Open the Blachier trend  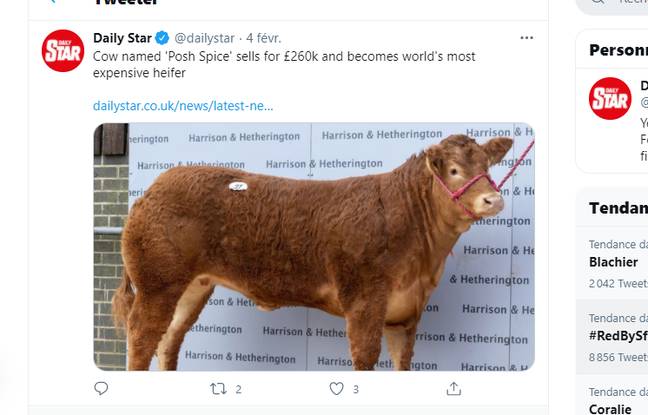614,262
